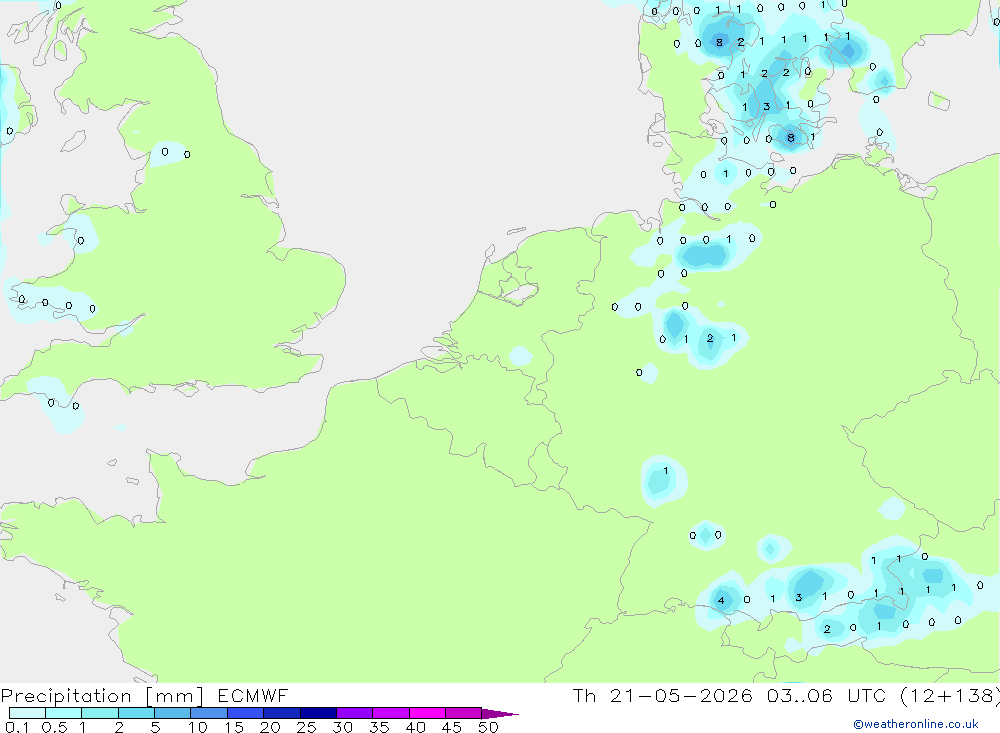This screenshot has width=1000, height=733.
Task: Pick the 2–5 mm legend color box
Action: coord(136,713)
